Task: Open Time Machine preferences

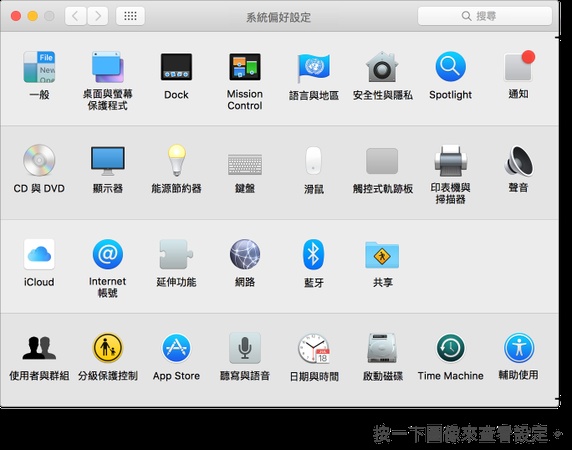Action: point(451,348)
